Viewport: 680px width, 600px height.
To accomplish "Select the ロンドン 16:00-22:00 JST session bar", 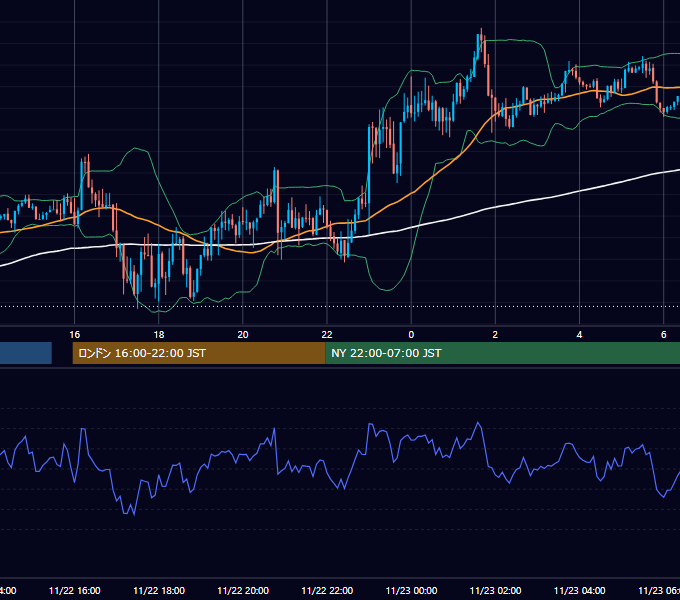I will (x=199, y=353).
